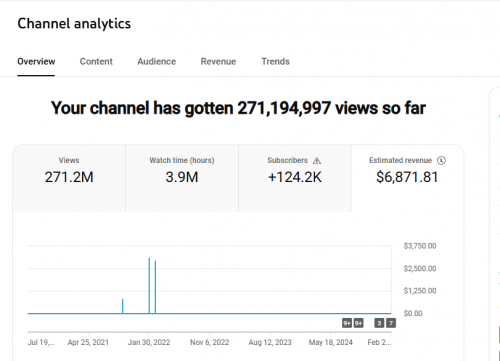The height and width of the screenshot is (361, 500).
Task: Click the second tall revenue spike on chart
Action: 155,287
